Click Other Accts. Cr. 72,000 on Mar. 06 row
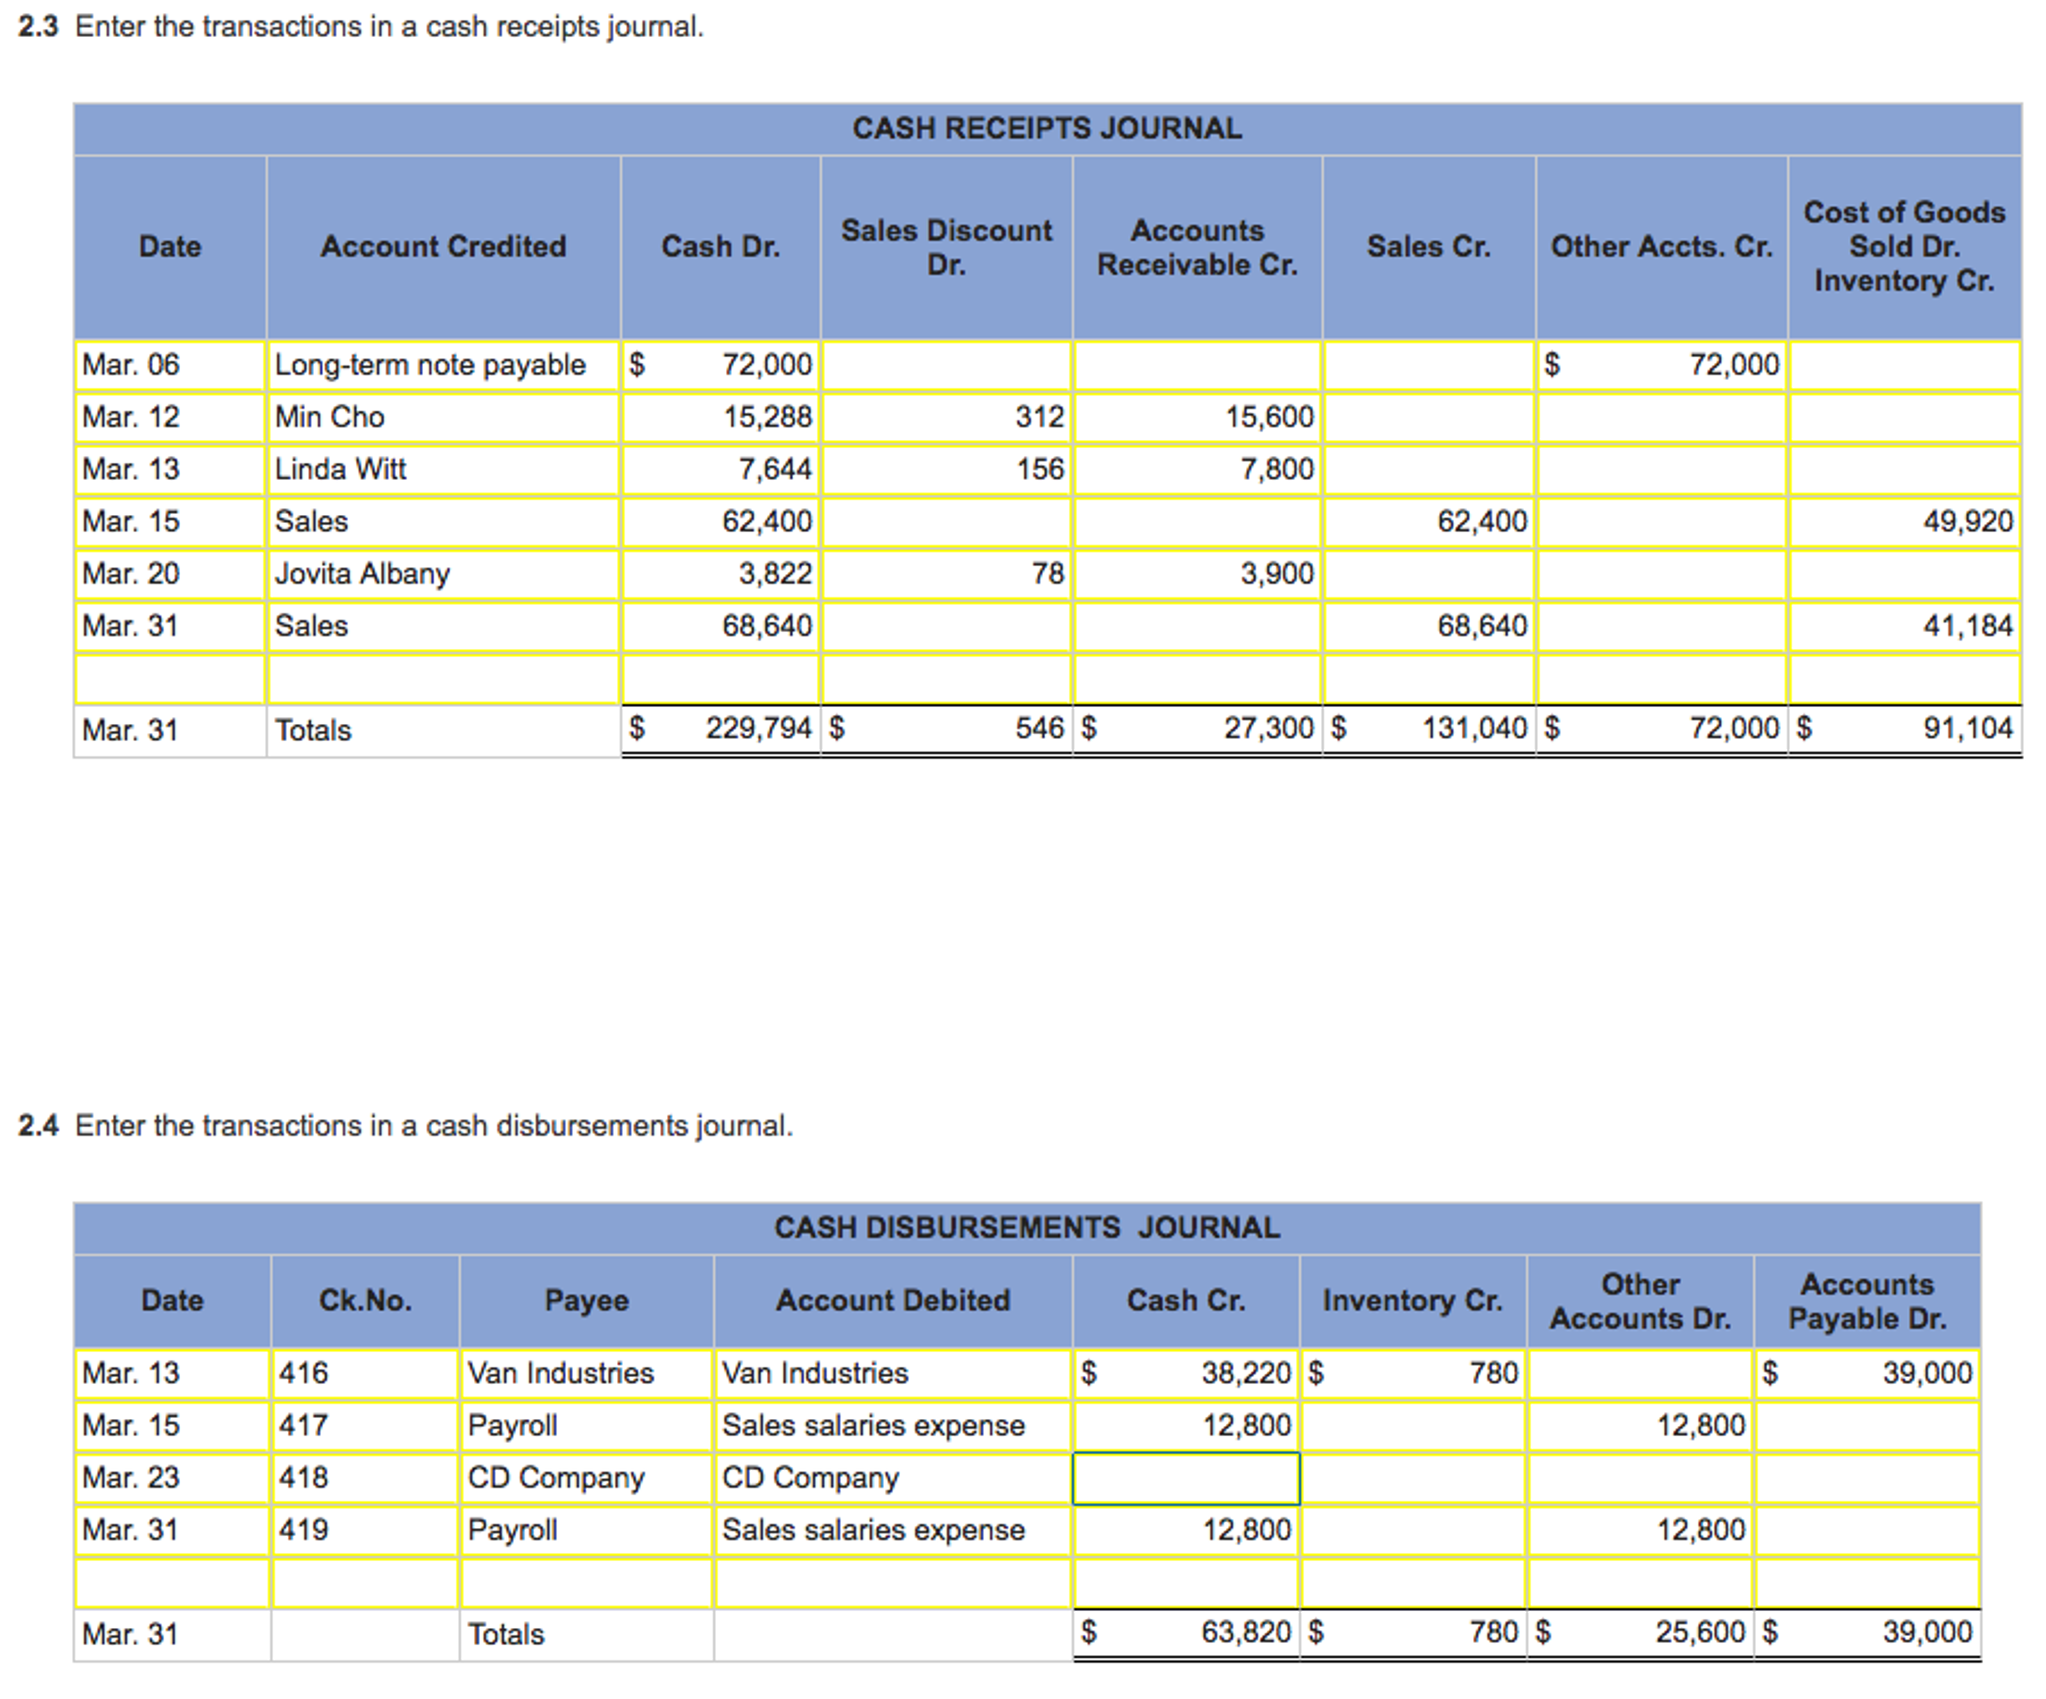Screen dimensions: 2046x1699 click(1662, 365)
